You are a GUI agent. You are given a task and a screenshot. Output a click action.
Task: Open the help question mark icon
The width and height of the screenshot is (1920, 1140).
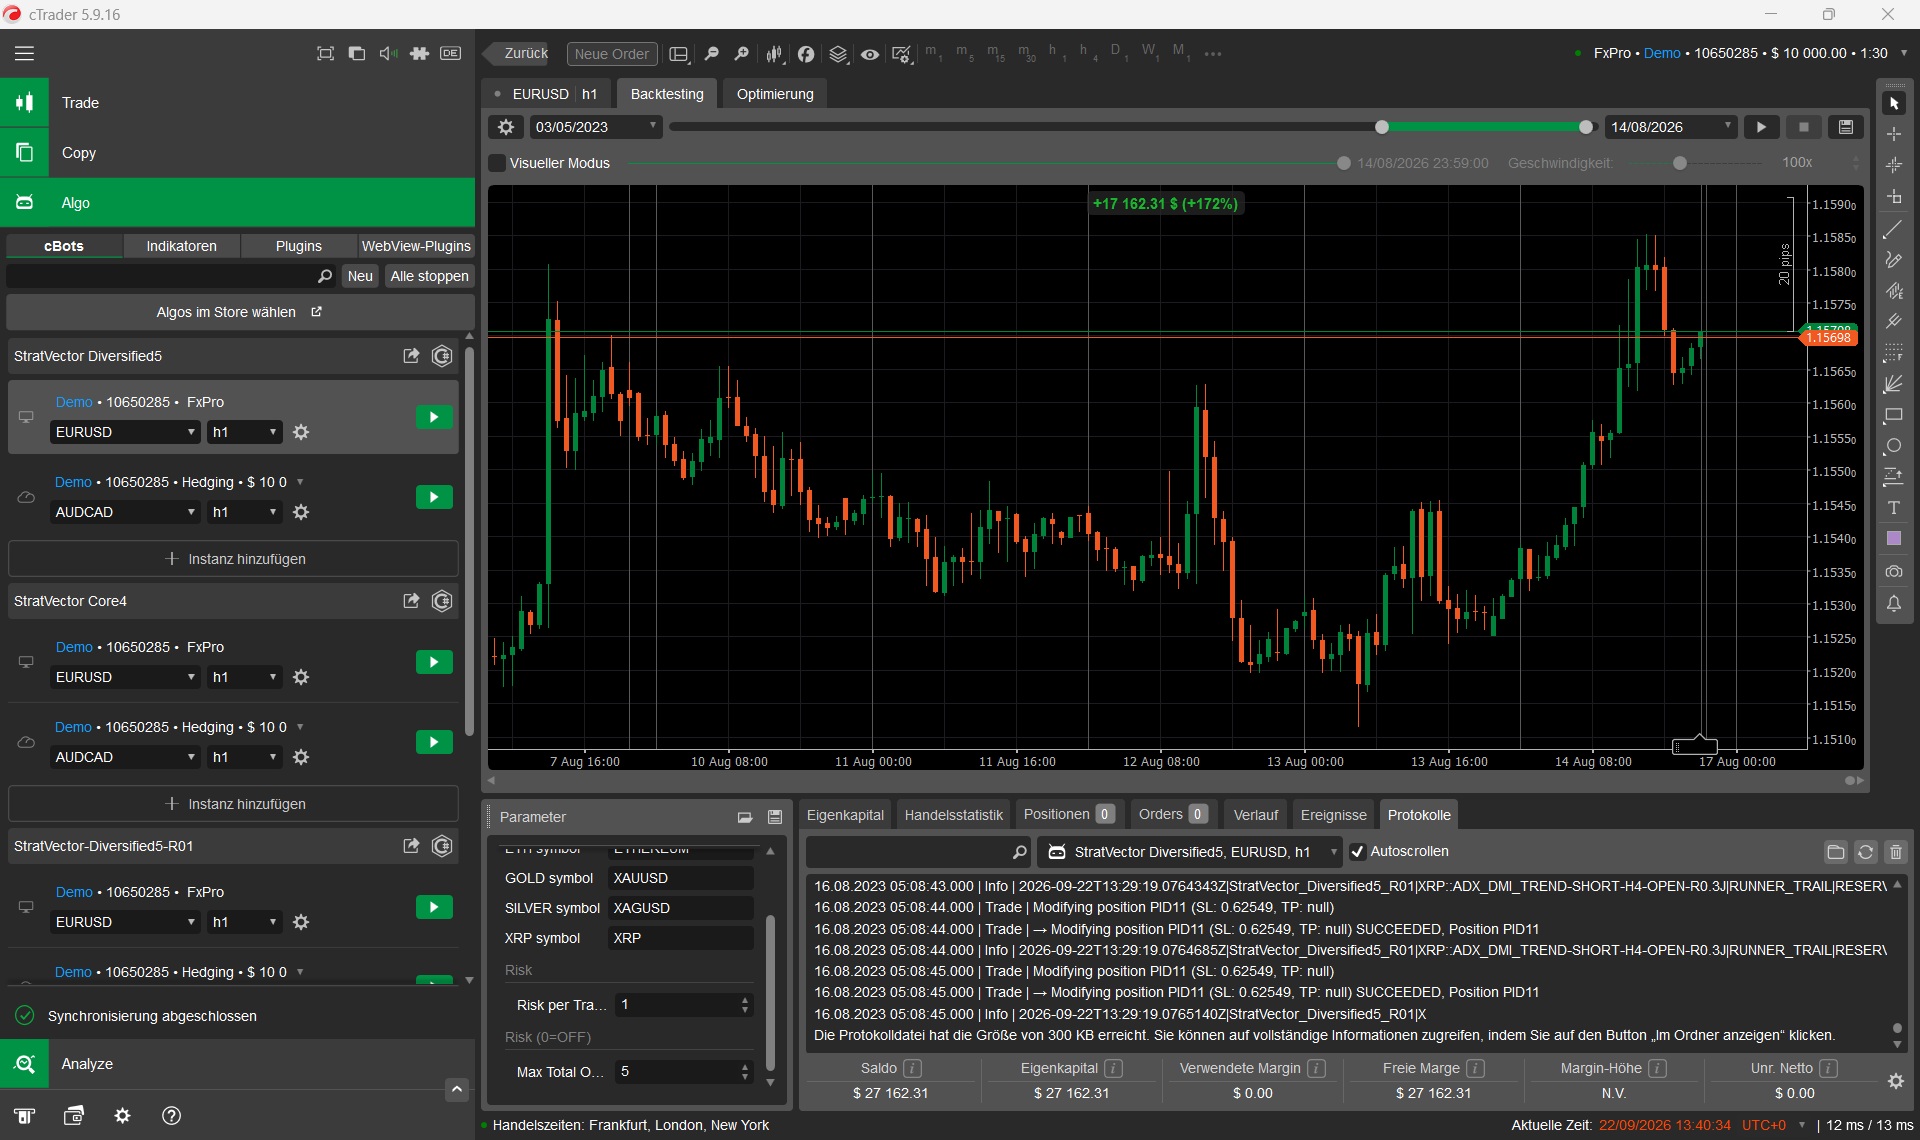coord(171,1116)
